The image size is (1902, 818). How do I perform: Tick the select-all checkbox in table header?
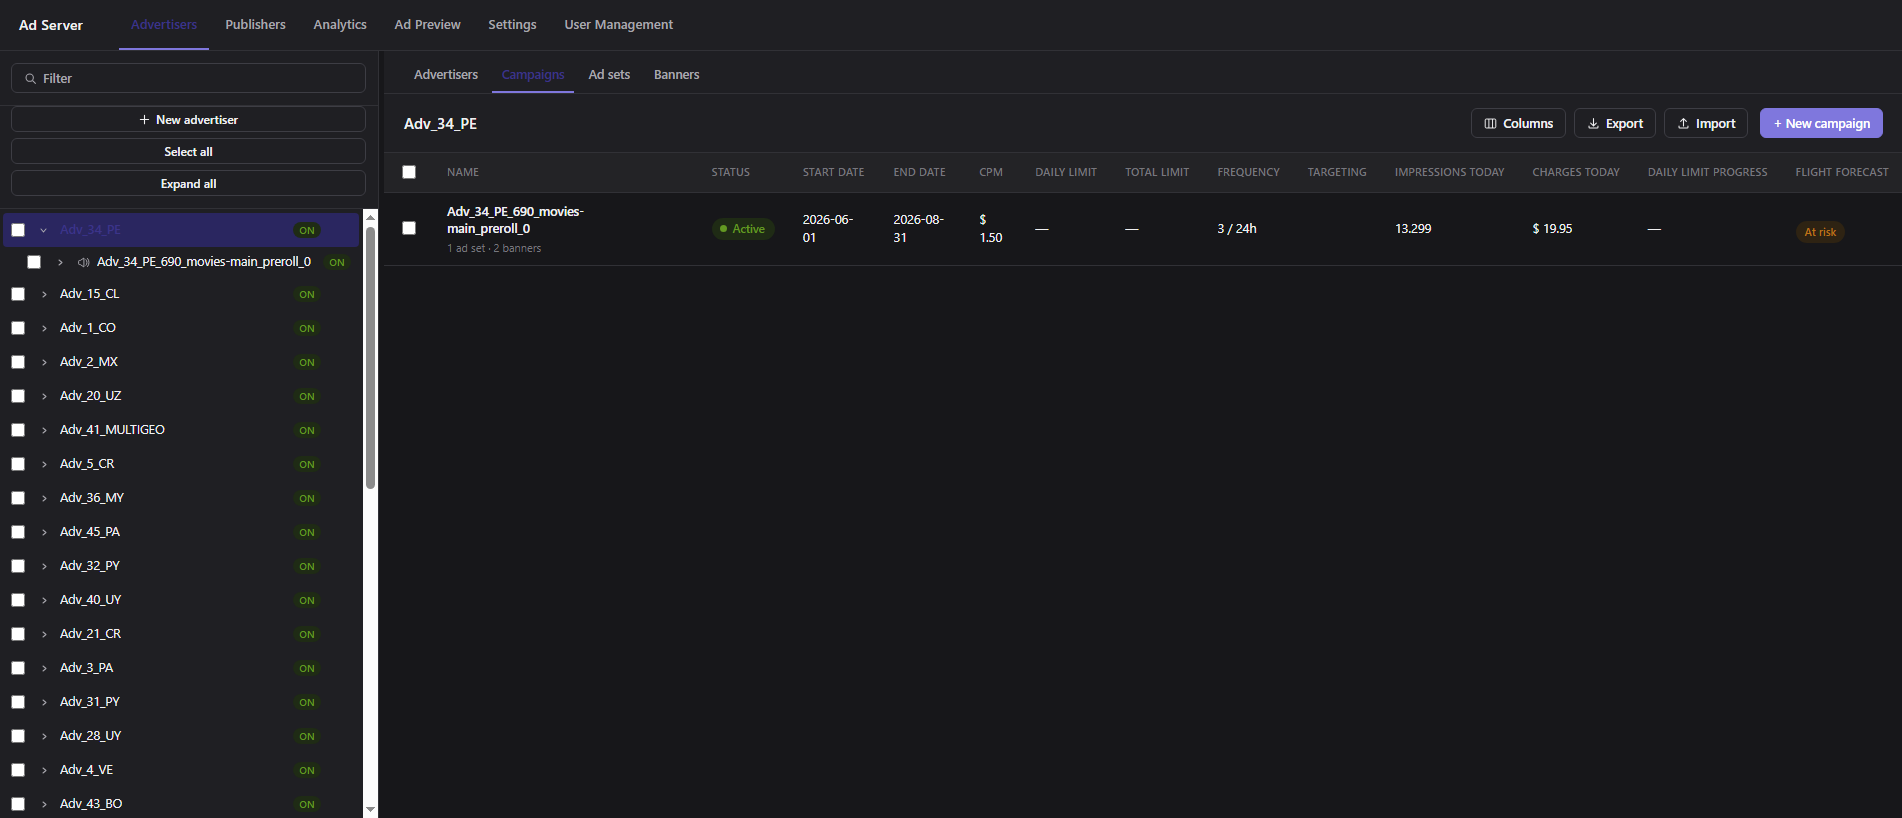coord(409,172)
